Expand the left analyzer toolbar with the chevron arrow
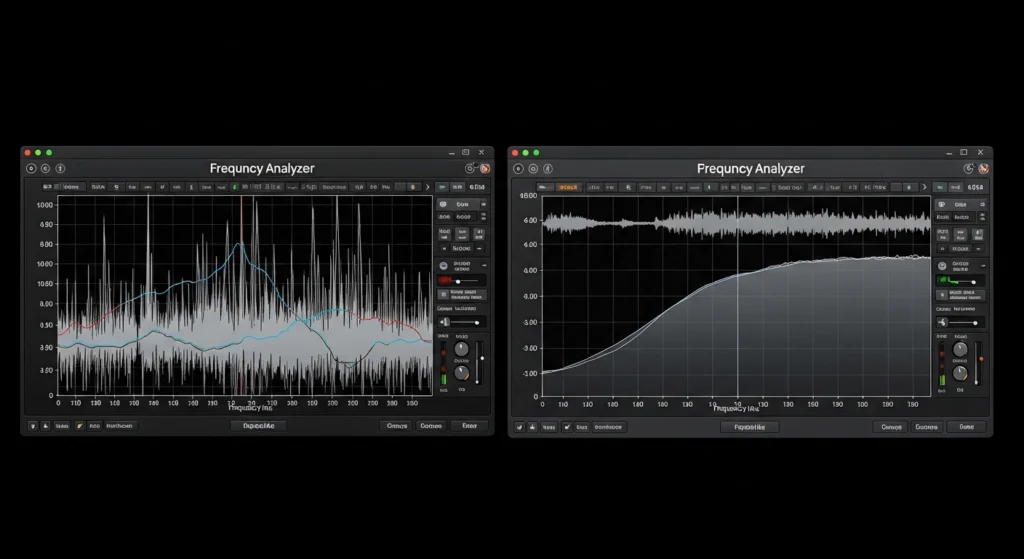1024x559 pixels. (428, 187)
